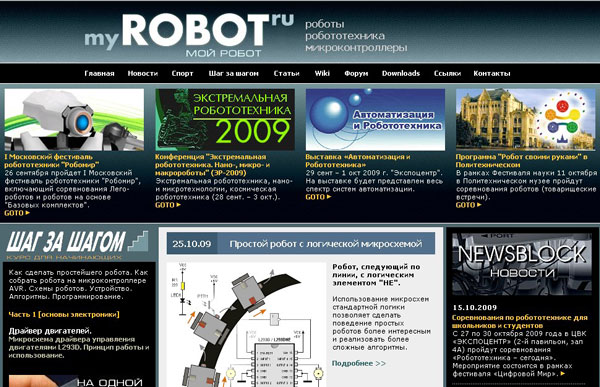Go to the Спорт section

click(183, 73)
